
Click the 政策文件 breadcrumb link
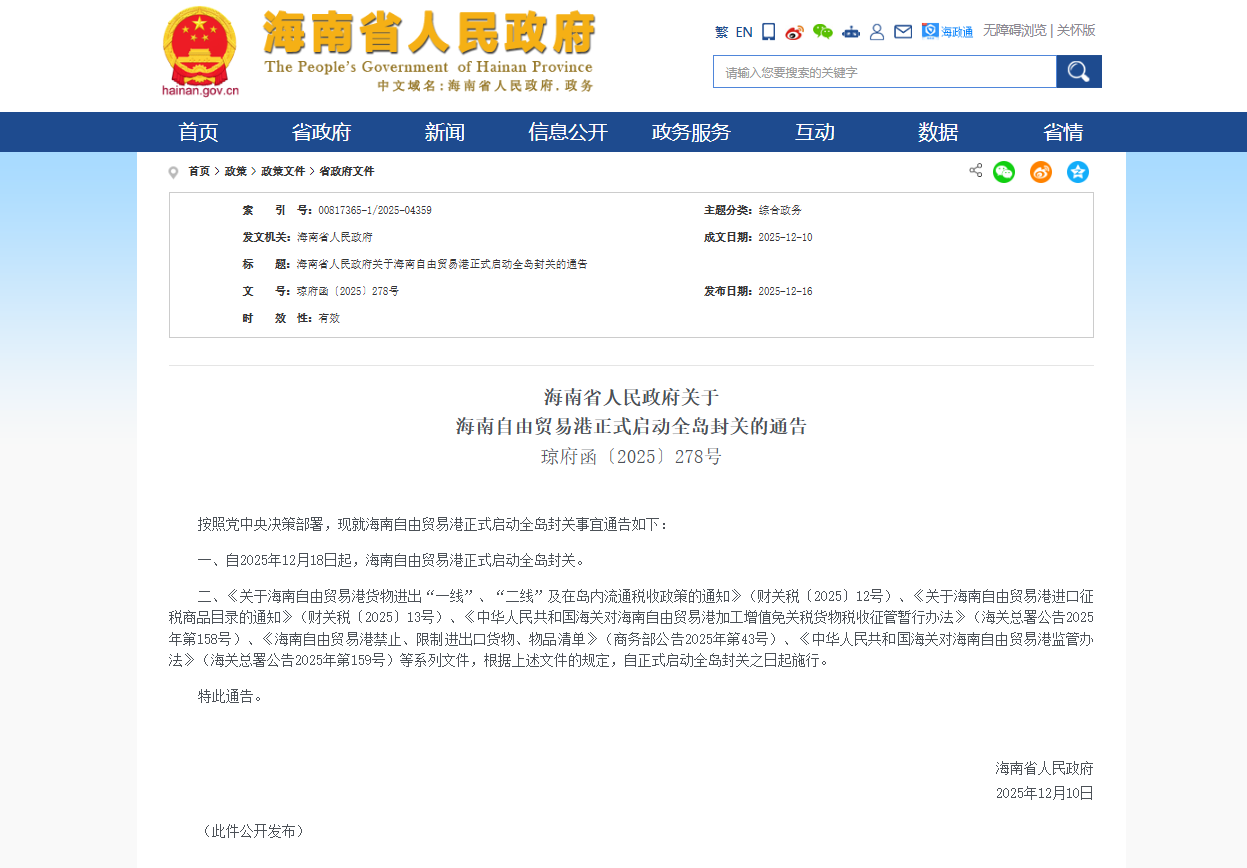(x=283, y=171)
